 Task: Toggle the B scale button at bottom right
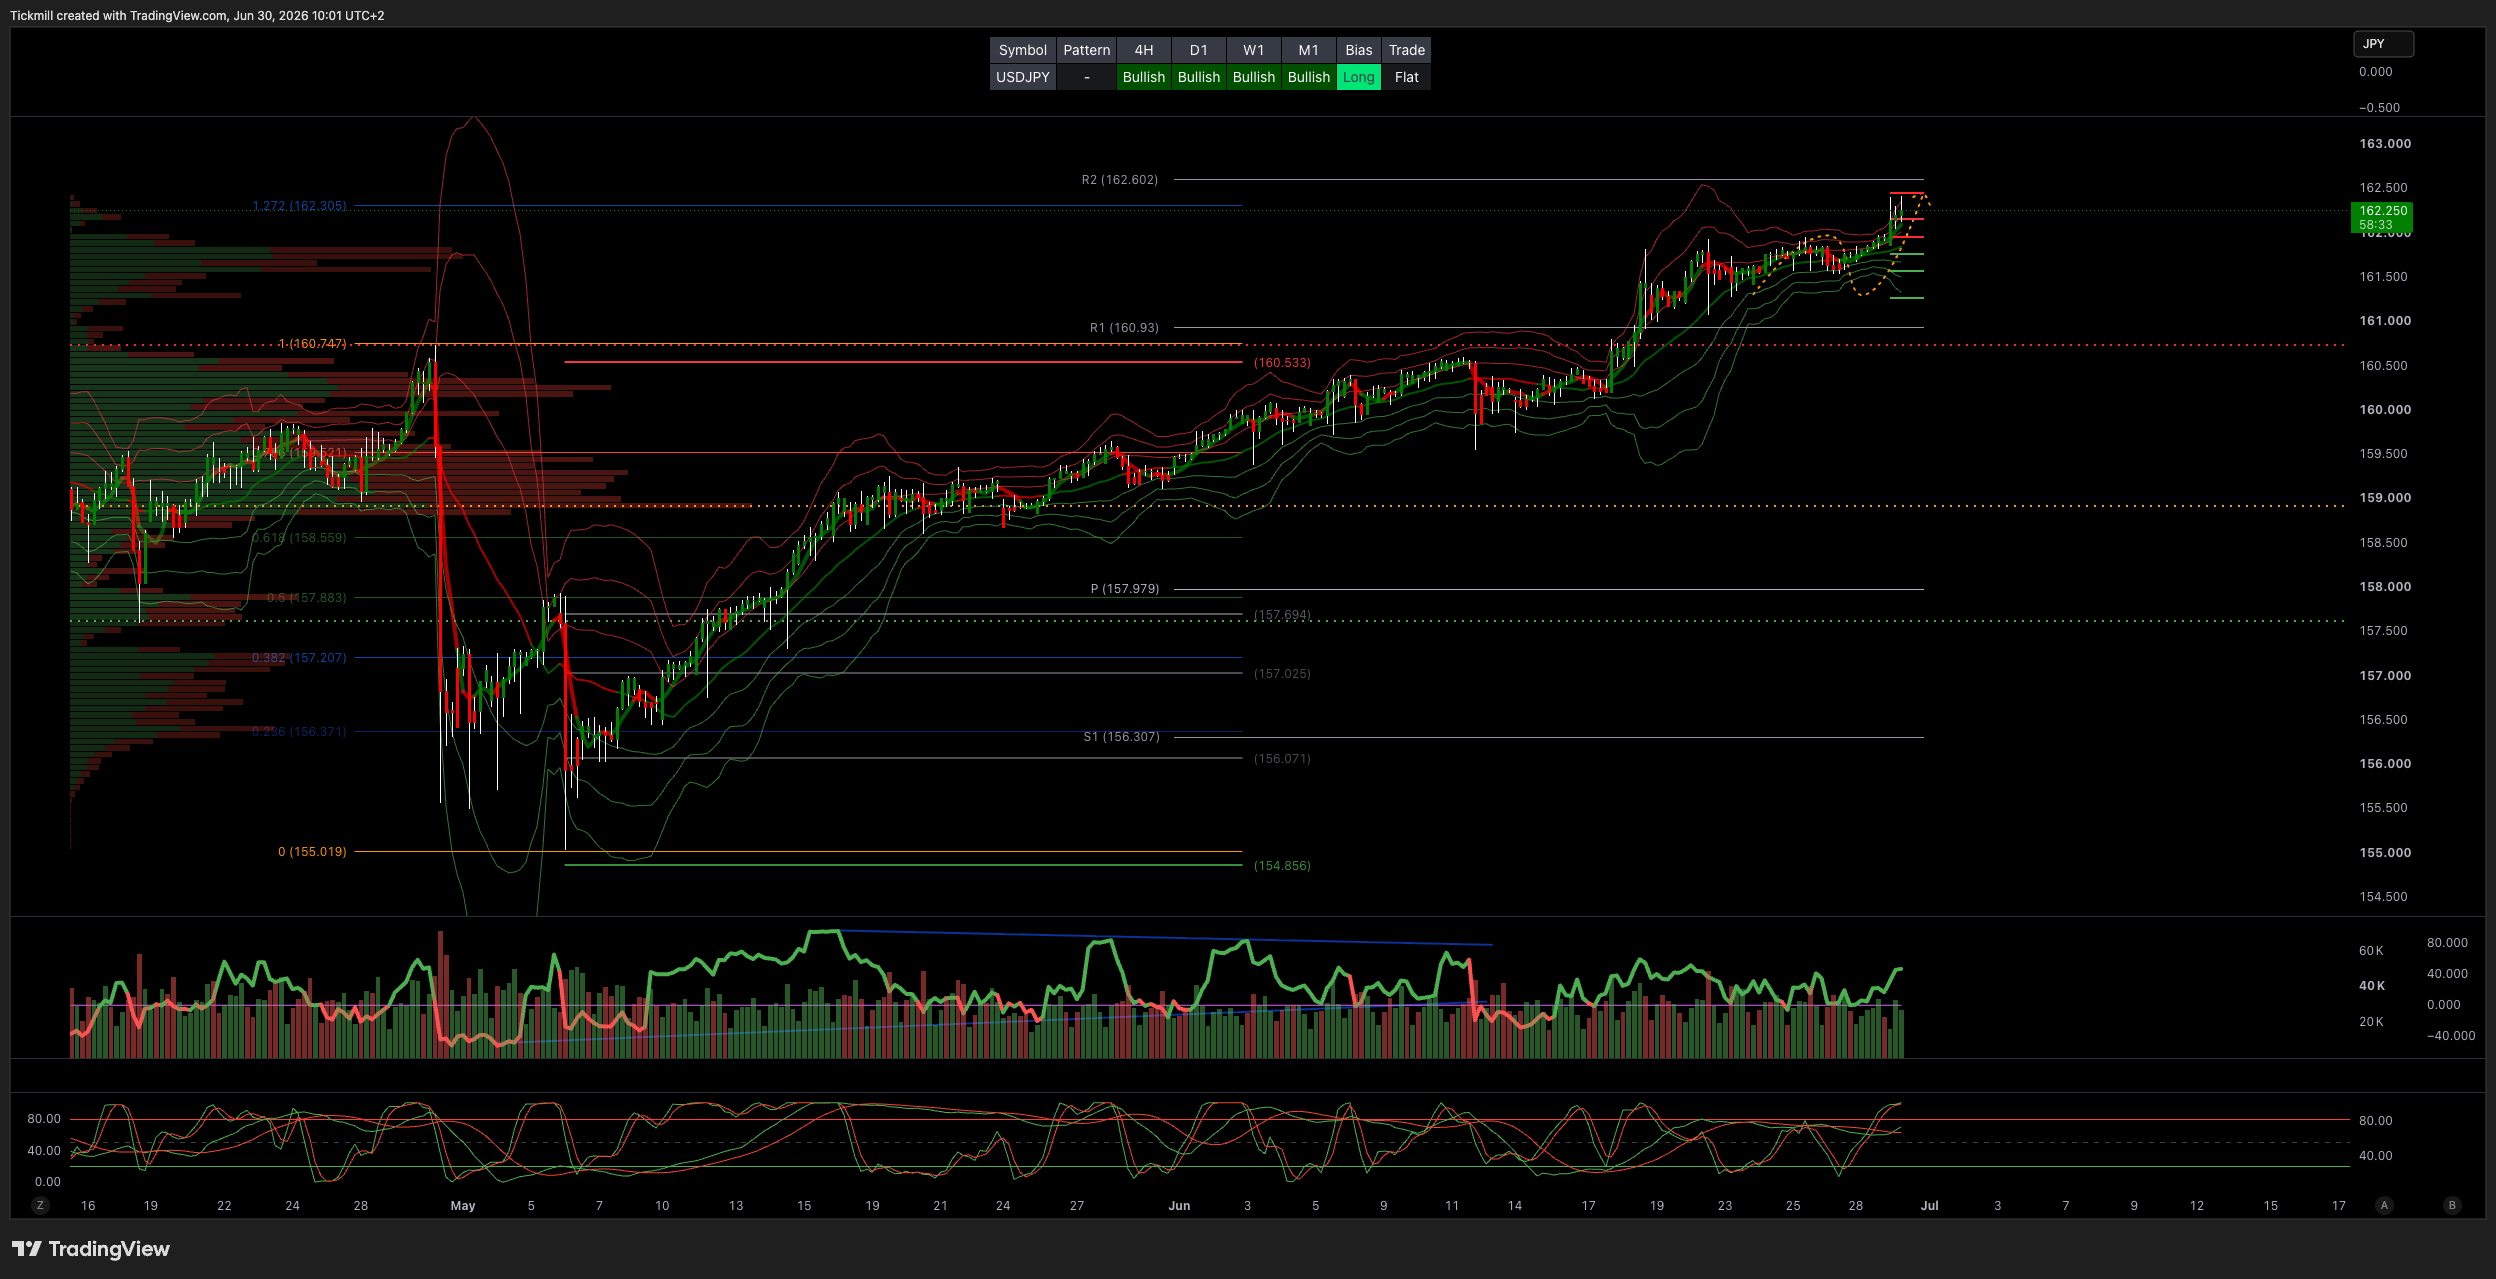point(2452,1205)
